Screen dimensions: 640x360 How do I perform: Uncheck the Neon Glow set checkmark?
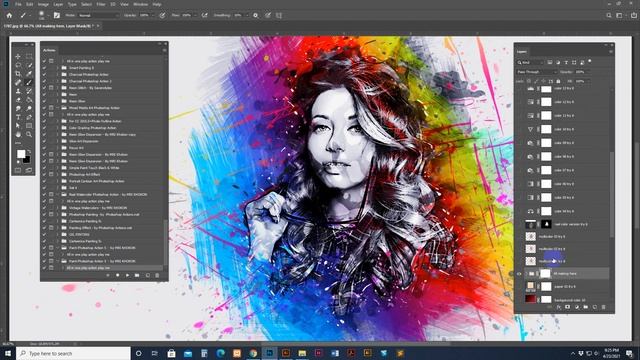pyautogui.click(x=44, y=101)
